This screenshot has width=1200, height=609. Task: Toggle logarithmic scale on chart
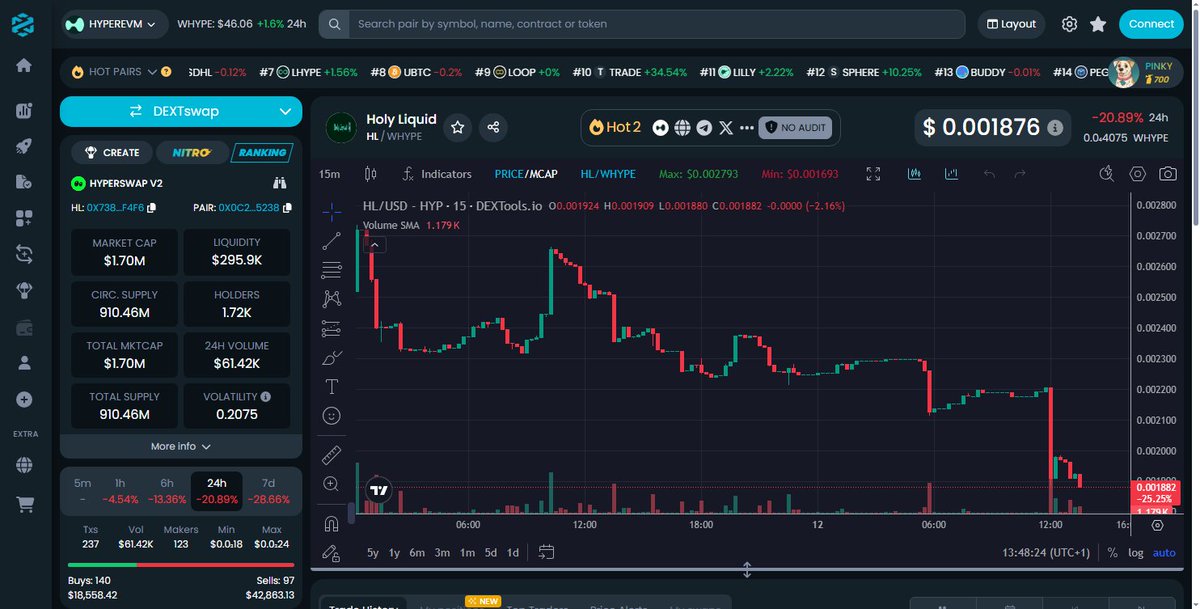1136,552
